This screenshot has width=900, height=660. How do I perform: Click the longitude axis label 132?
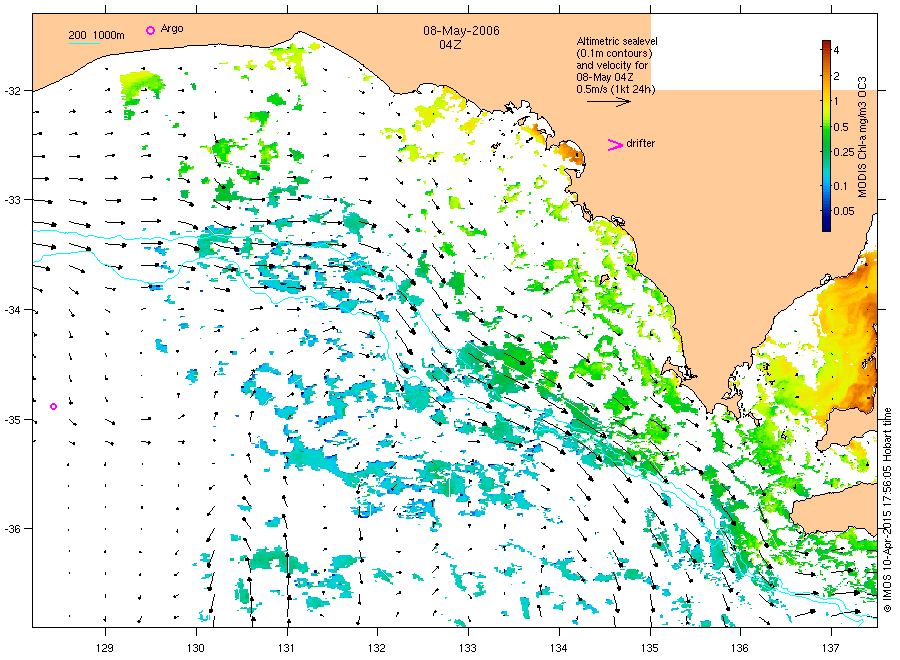pyautogui.click(x=377, y=648)
